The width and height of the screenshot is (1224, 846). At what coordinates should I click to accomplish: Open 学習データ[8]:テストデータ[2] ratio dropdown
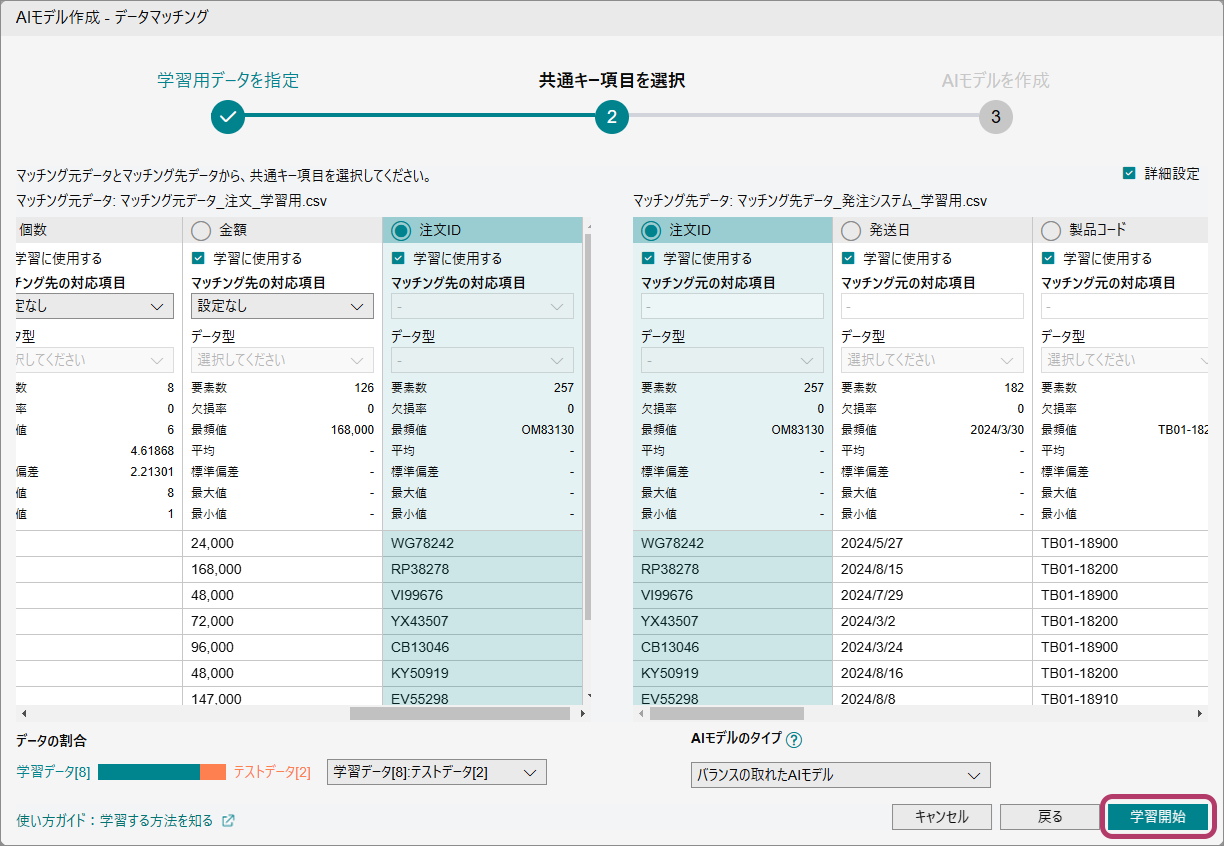click(x=437, y=772)
